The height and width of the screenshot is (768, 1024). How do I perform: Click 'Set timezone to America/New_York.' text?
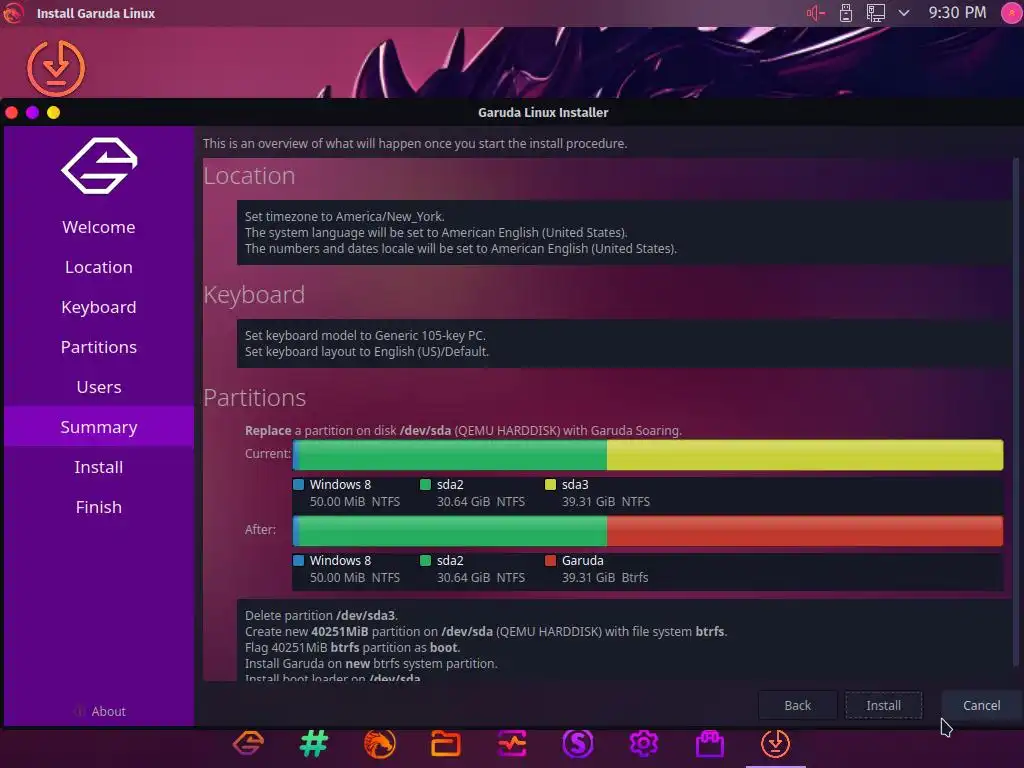(x=345, y=216)
